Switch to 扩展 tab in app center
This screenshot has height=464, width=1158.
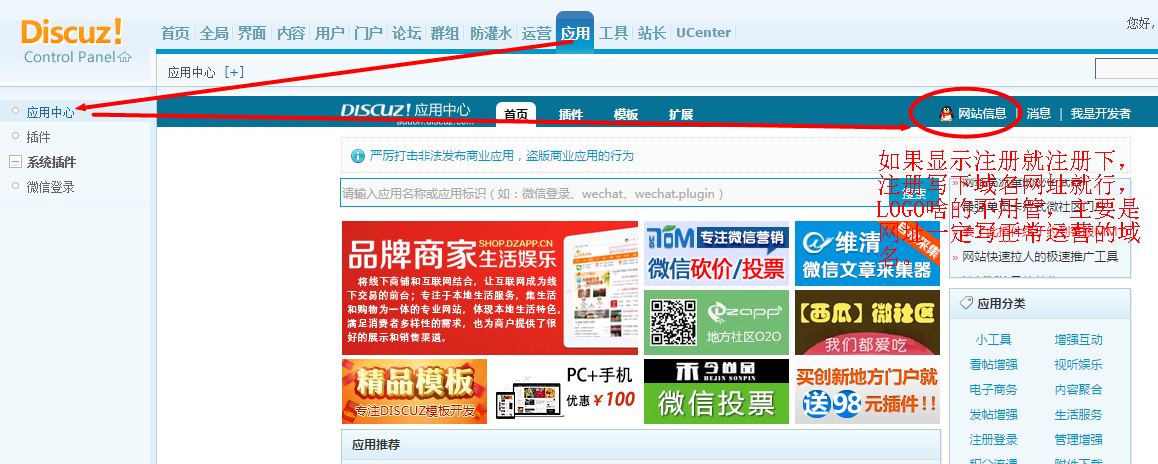681,115
